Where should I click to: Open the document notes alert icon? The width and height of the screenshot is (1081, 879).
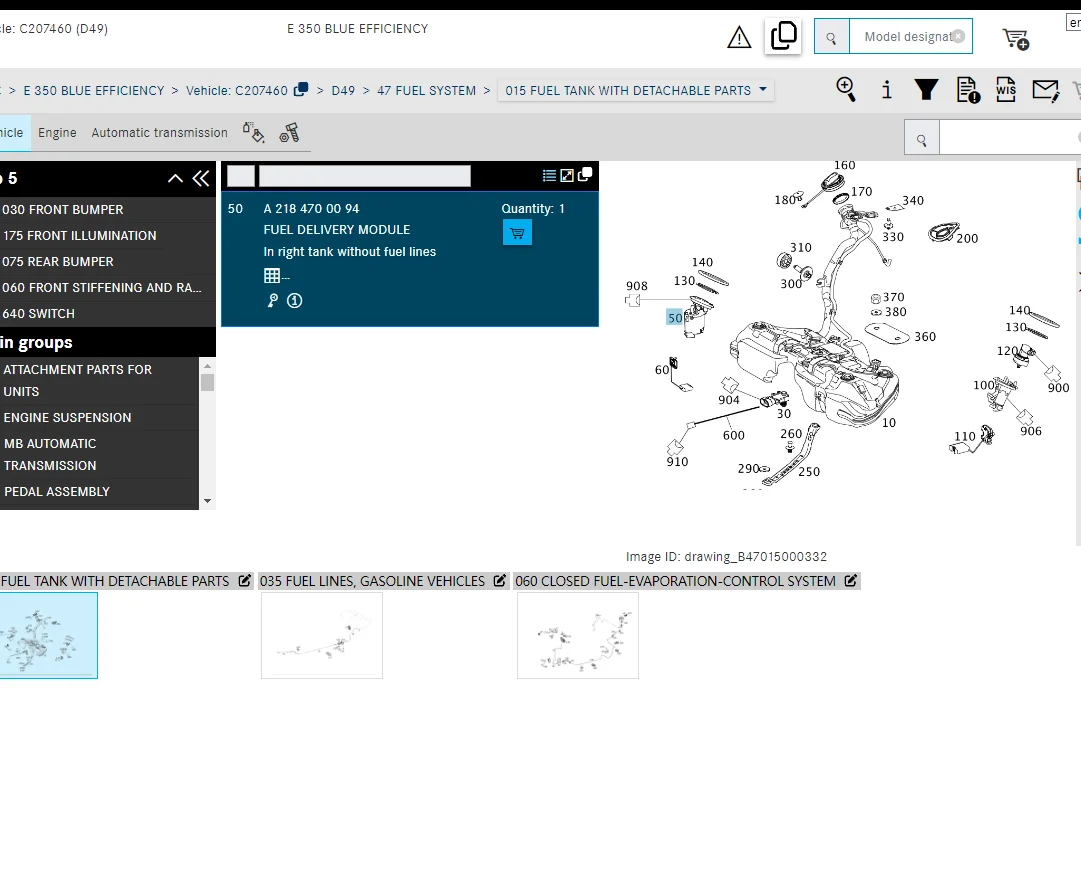coord(968,90)
